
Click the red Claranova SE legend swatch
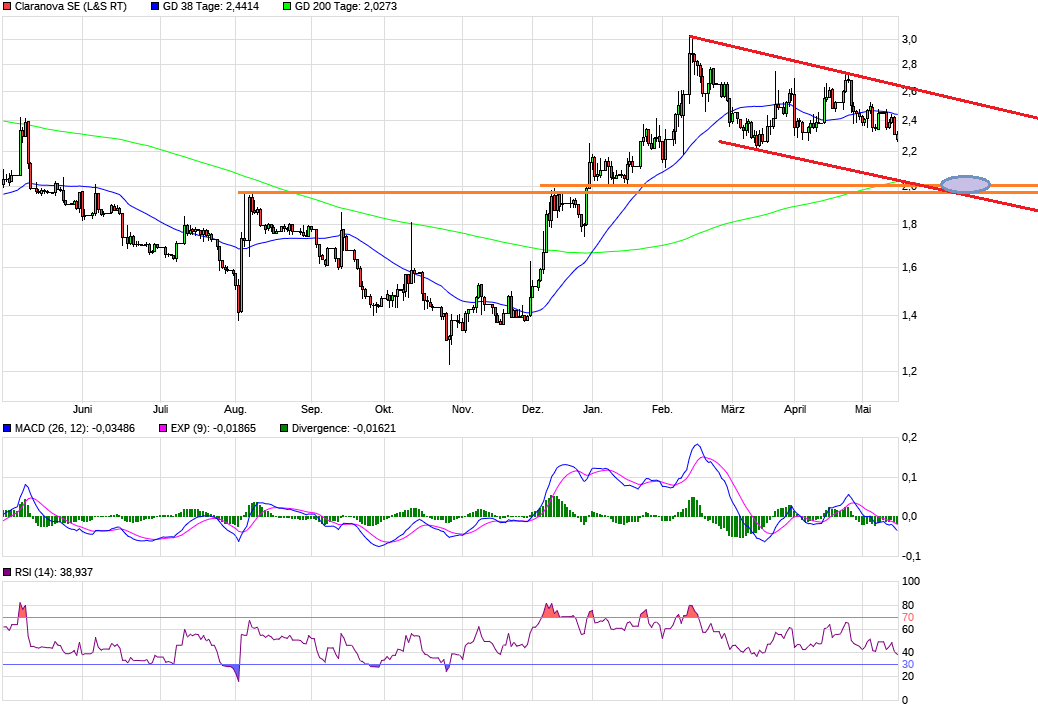click(7, 6)
